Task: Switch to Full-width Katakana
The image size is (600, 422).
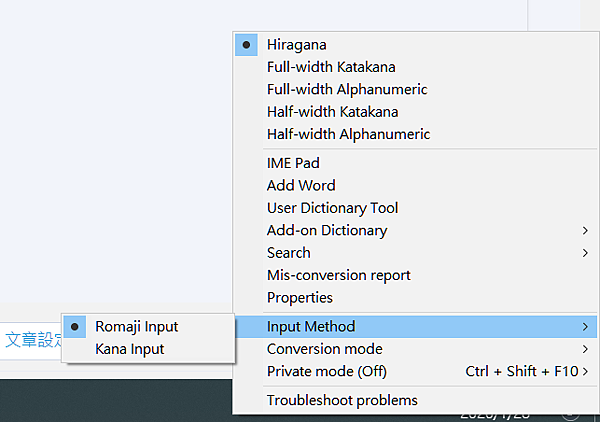Action: pyautogui.click(x=331, y=67)
